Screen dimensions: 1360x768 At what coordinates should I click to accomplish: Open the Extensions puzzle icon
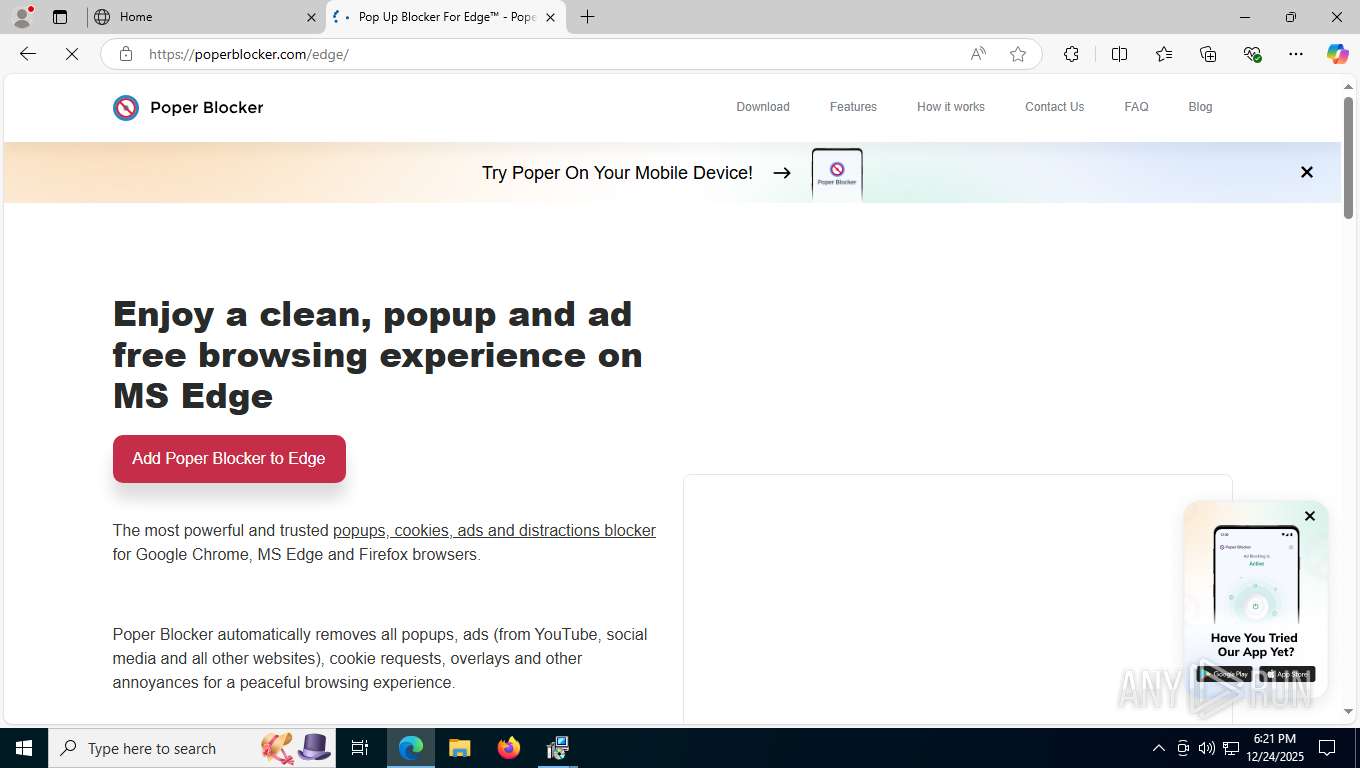point(1071,54)
